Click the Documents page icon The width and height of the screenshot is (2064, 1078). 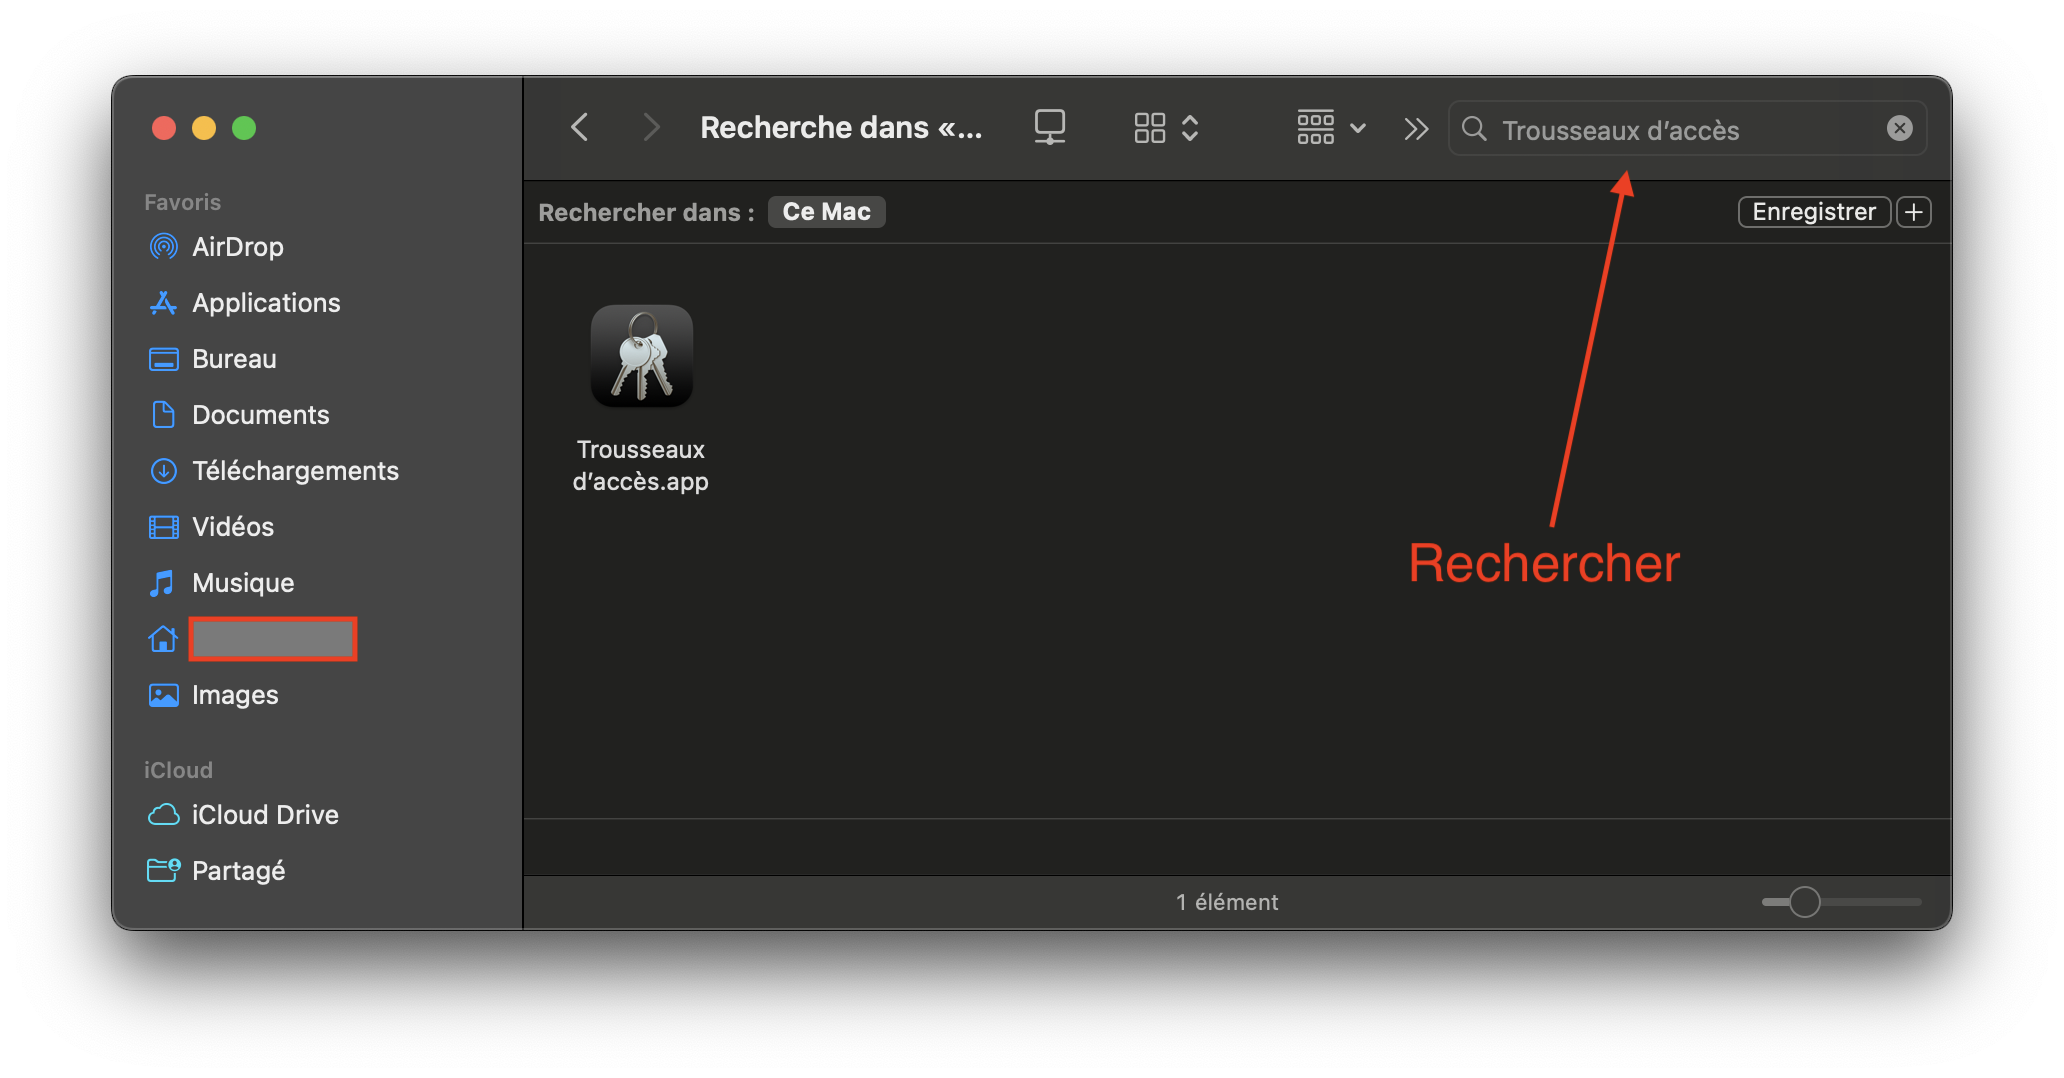[163, 414]
